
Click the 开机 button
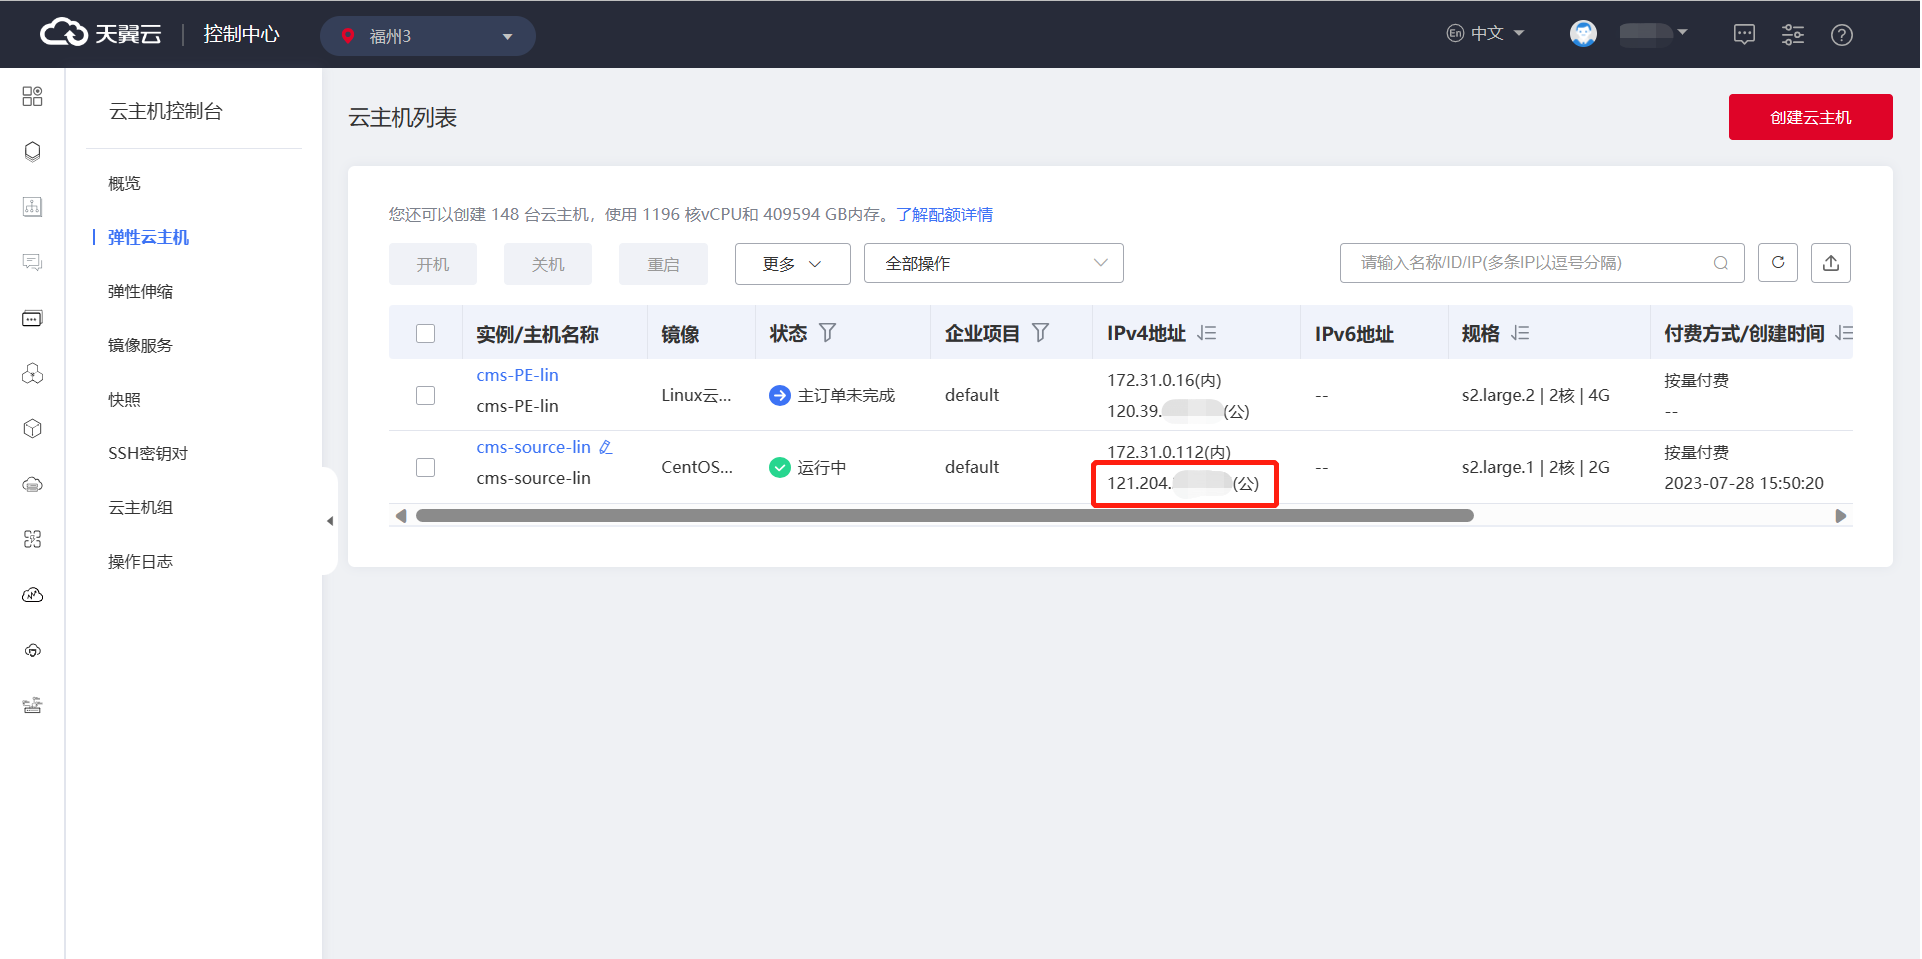tap(433, 264)
